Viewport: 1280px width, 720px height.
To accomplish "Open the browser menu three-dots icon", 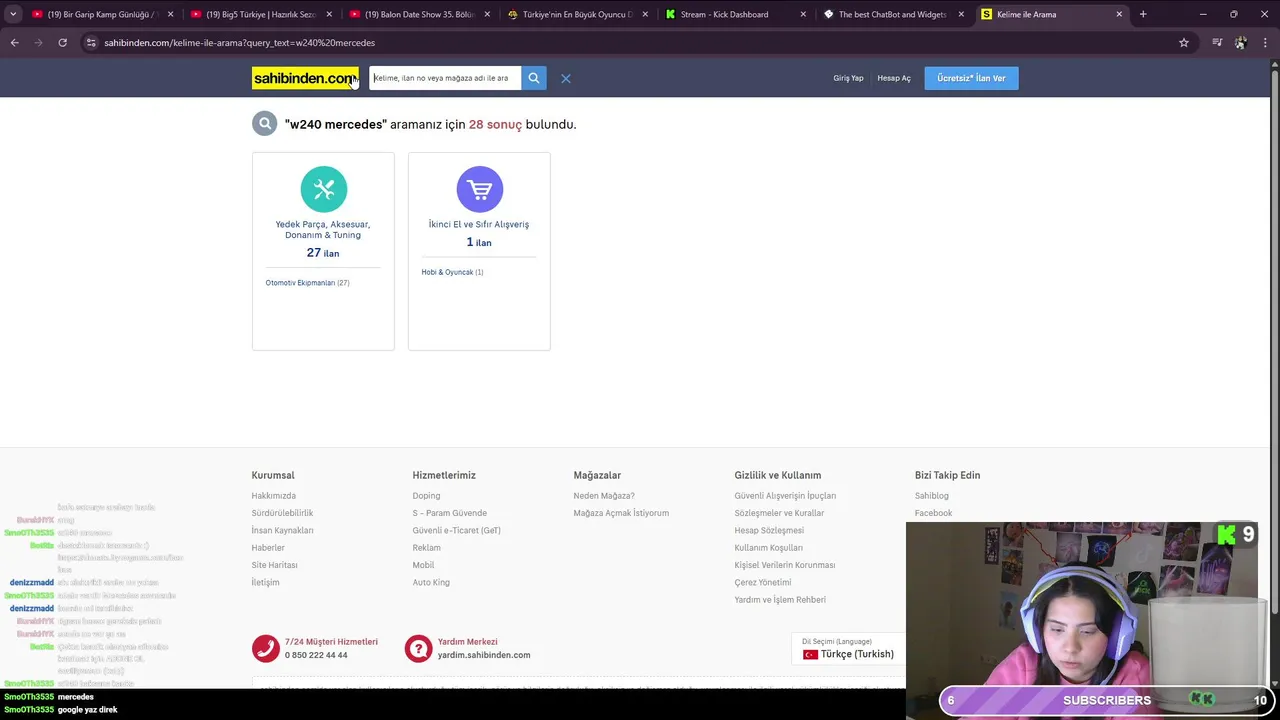I will 1266,43.
